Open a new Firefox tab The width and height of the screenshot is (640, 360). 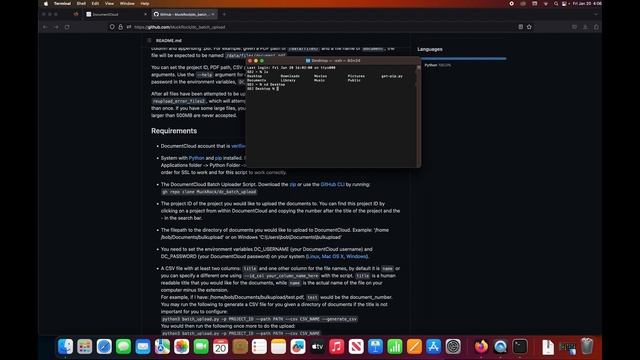224,14
